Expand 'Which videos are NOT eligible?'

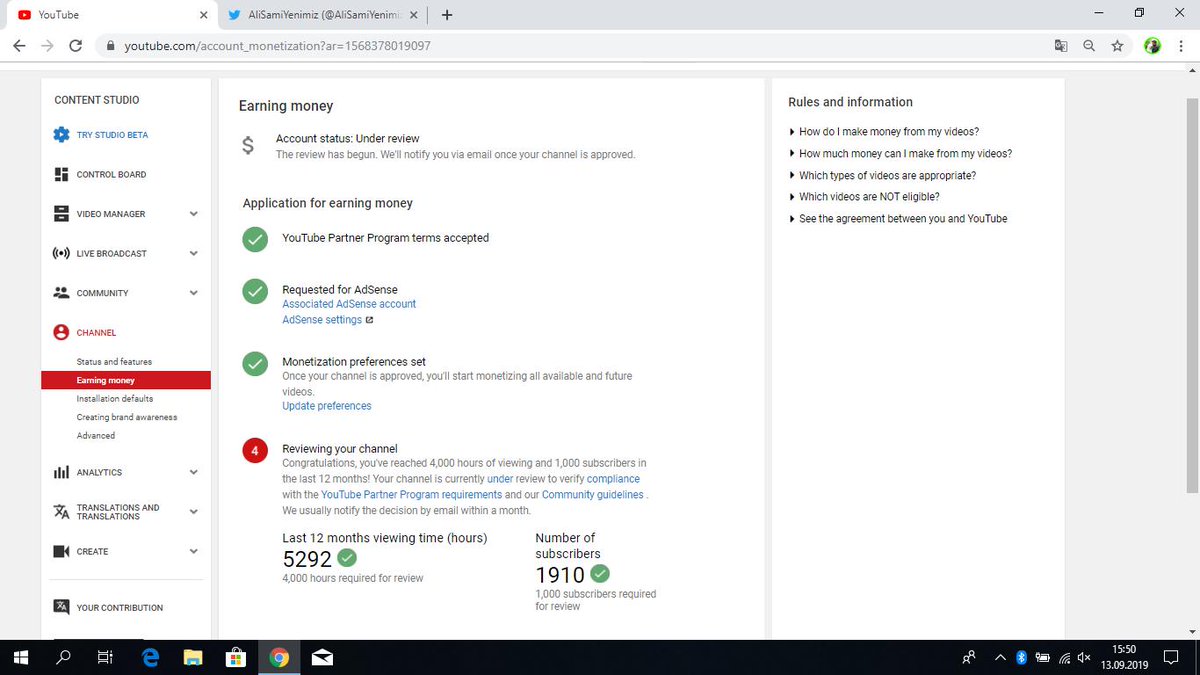coord(864,197)
